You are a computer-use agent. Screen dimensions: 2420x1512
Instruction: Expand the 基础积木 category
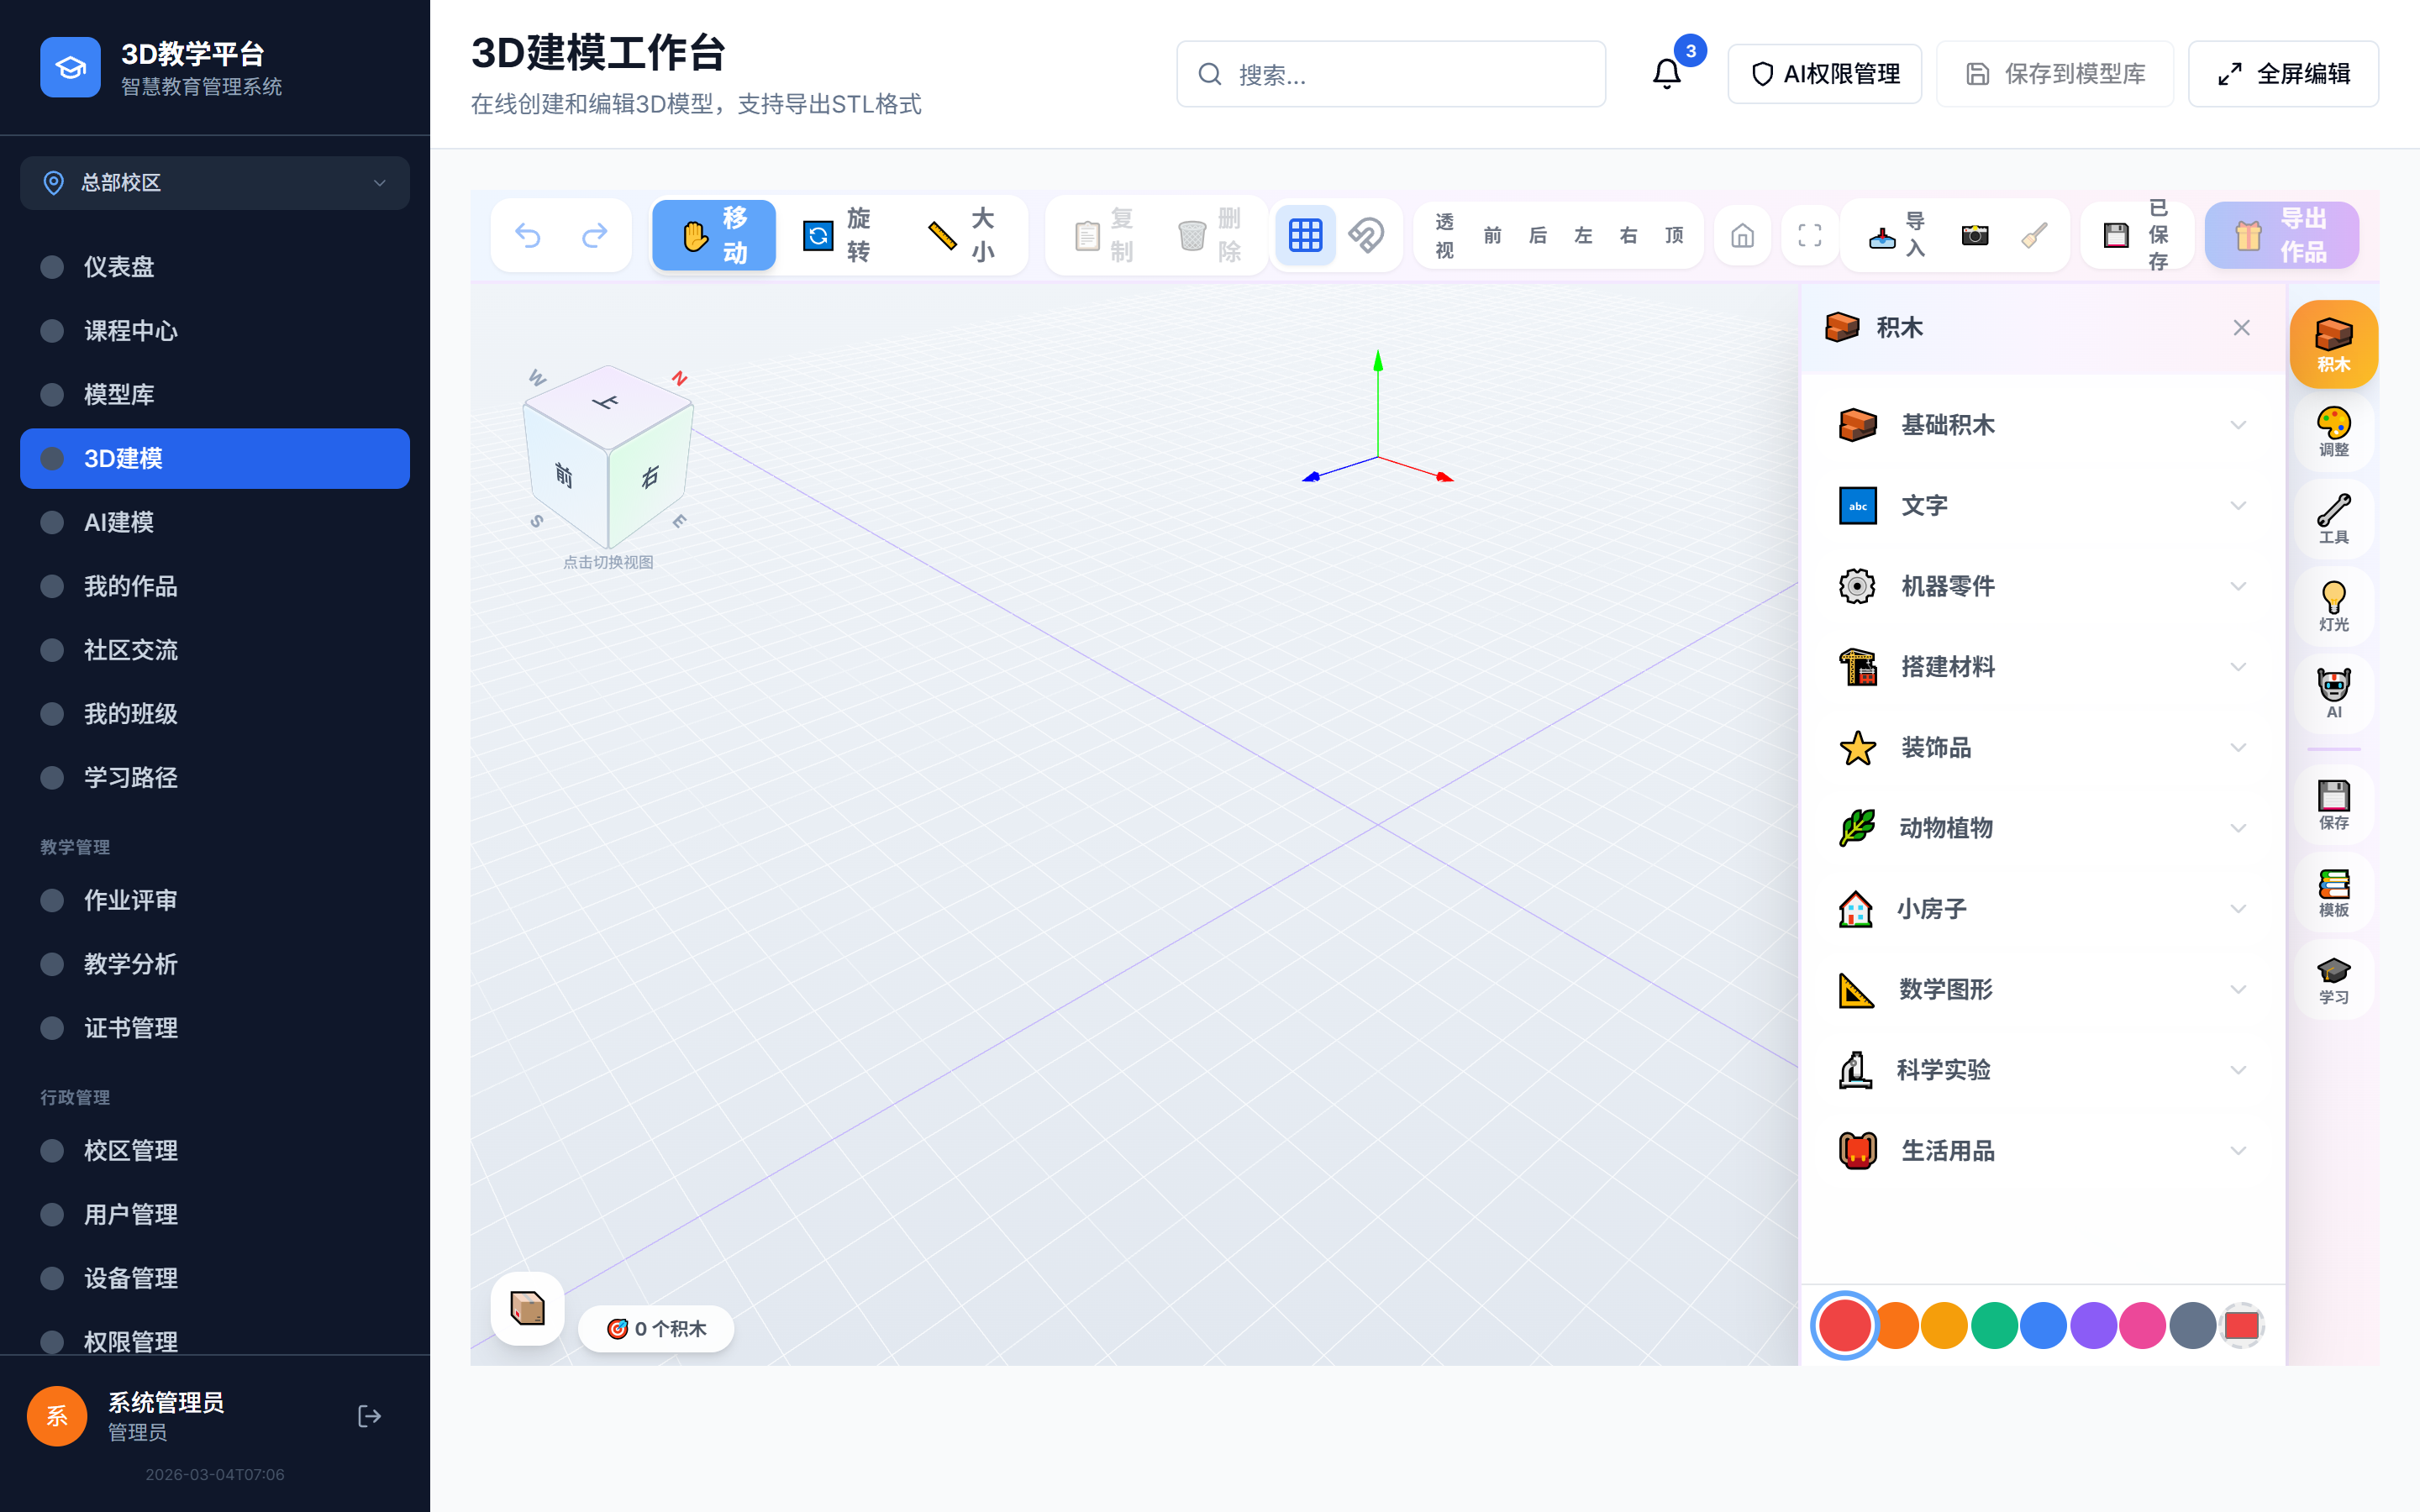2040,424
